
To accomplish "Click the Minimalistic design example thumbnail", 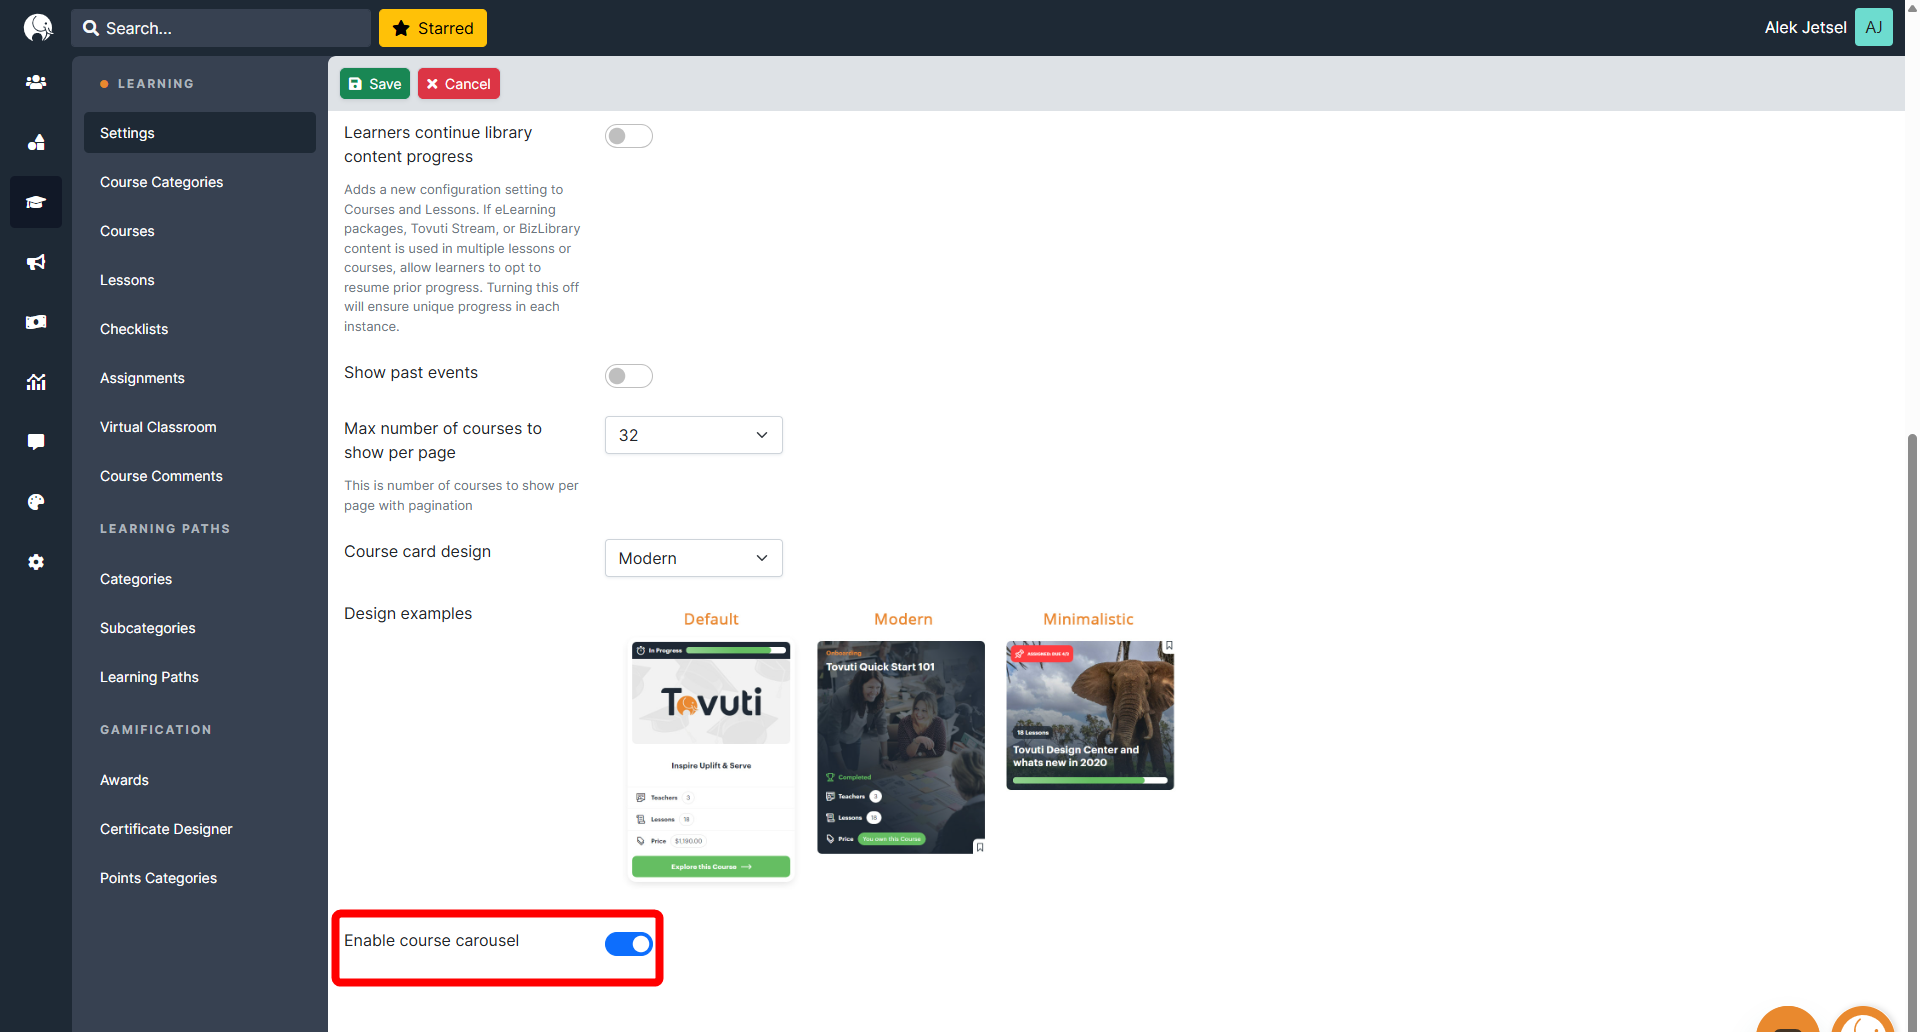I will [1089, 715].
